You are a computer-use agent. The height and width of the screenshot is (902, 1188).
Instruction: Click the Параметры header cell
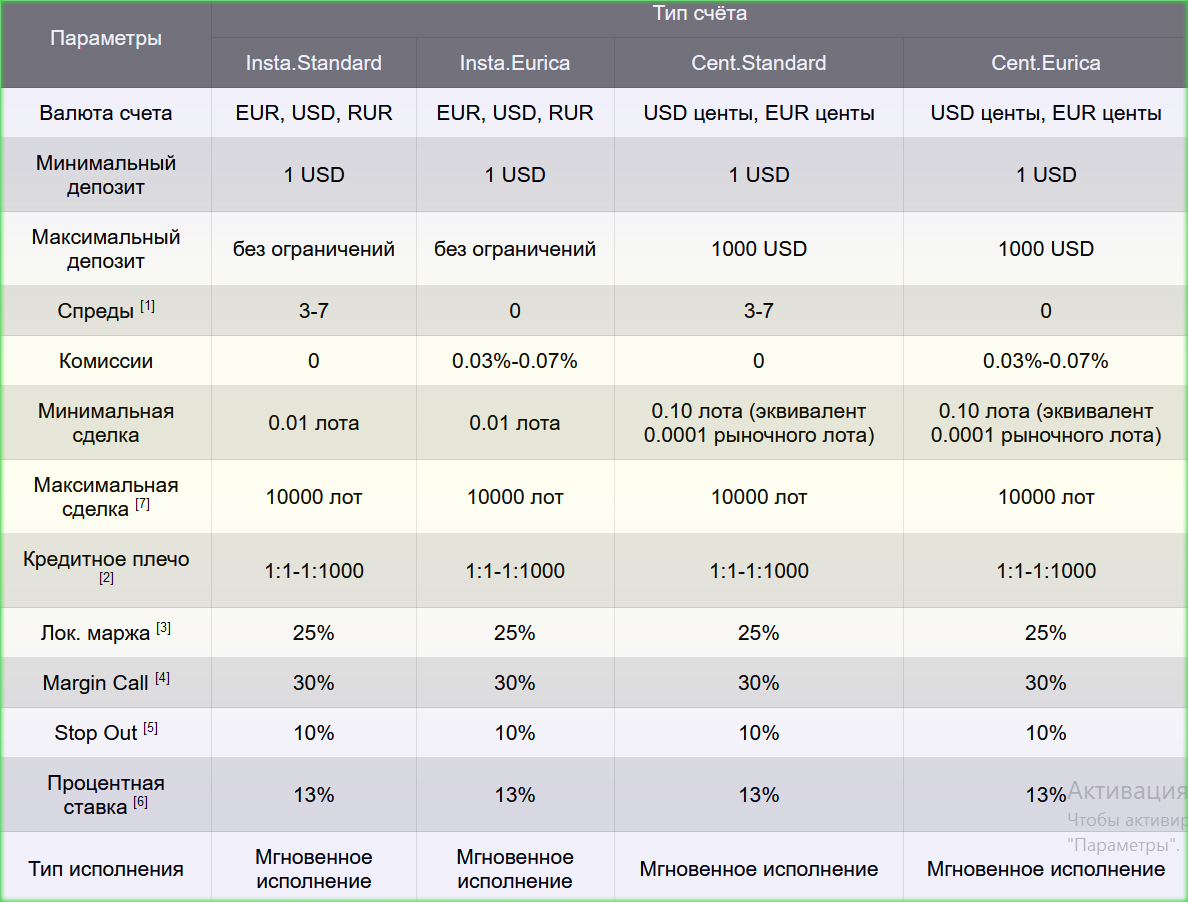point(106,40)
